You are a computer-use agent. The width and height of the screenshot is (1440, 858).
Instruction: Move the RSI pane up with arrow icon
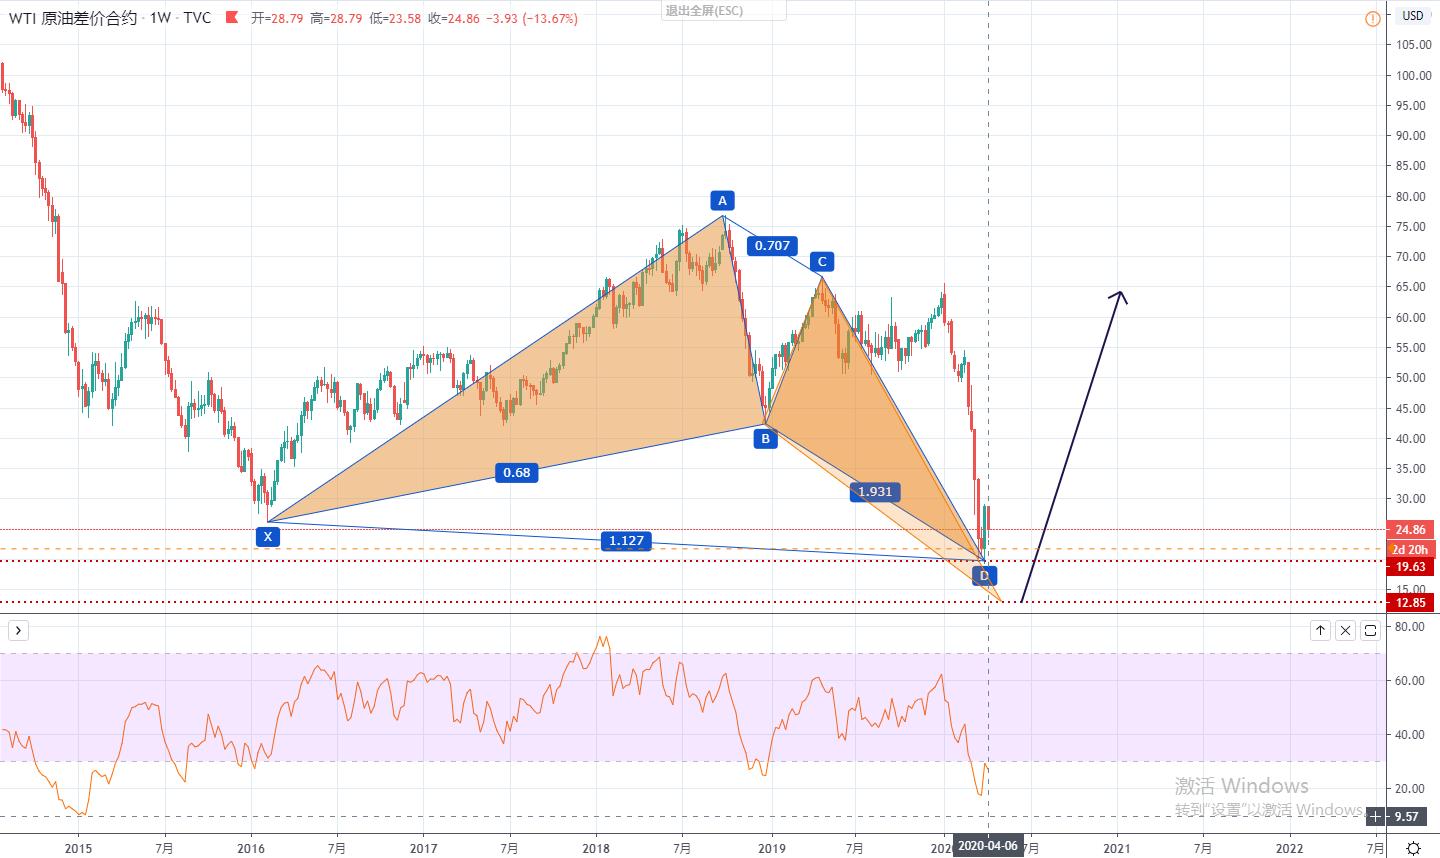coord(1321,630)
